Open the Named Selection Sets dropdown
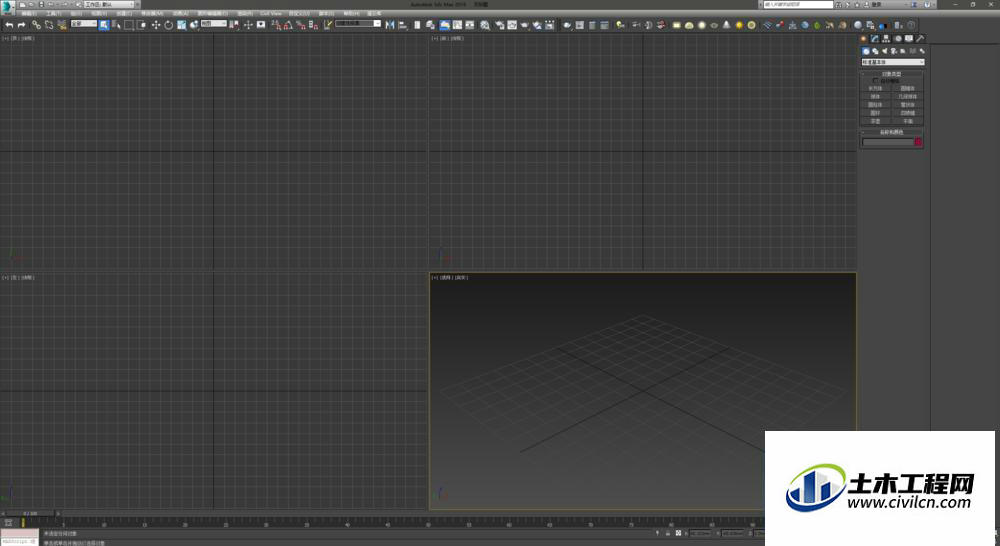Viewport: 1000px width, 546px height. click(x=358, y=24)
